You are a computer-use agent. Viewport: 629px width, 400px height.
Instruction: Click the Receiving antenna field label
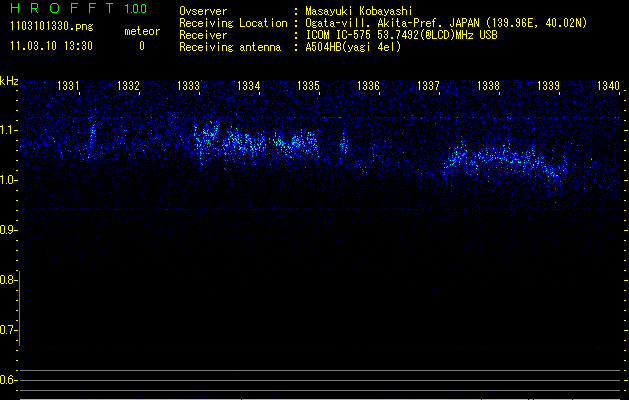230,47
